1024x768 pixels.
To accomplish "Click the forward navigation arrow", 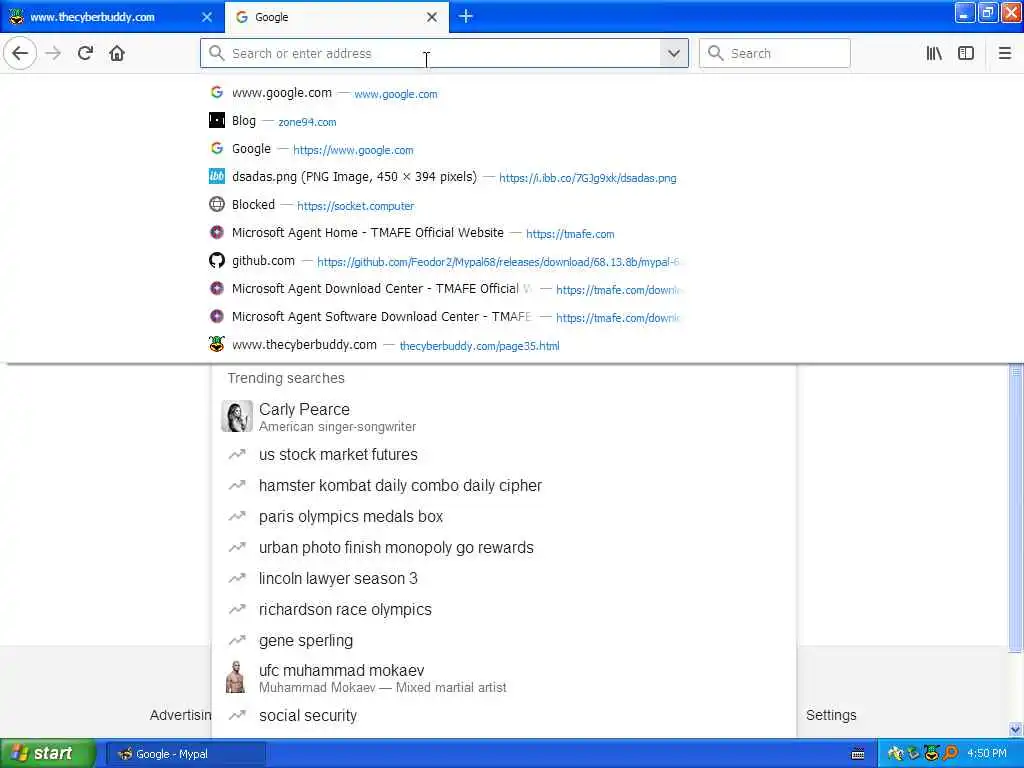I will [53, 53].
